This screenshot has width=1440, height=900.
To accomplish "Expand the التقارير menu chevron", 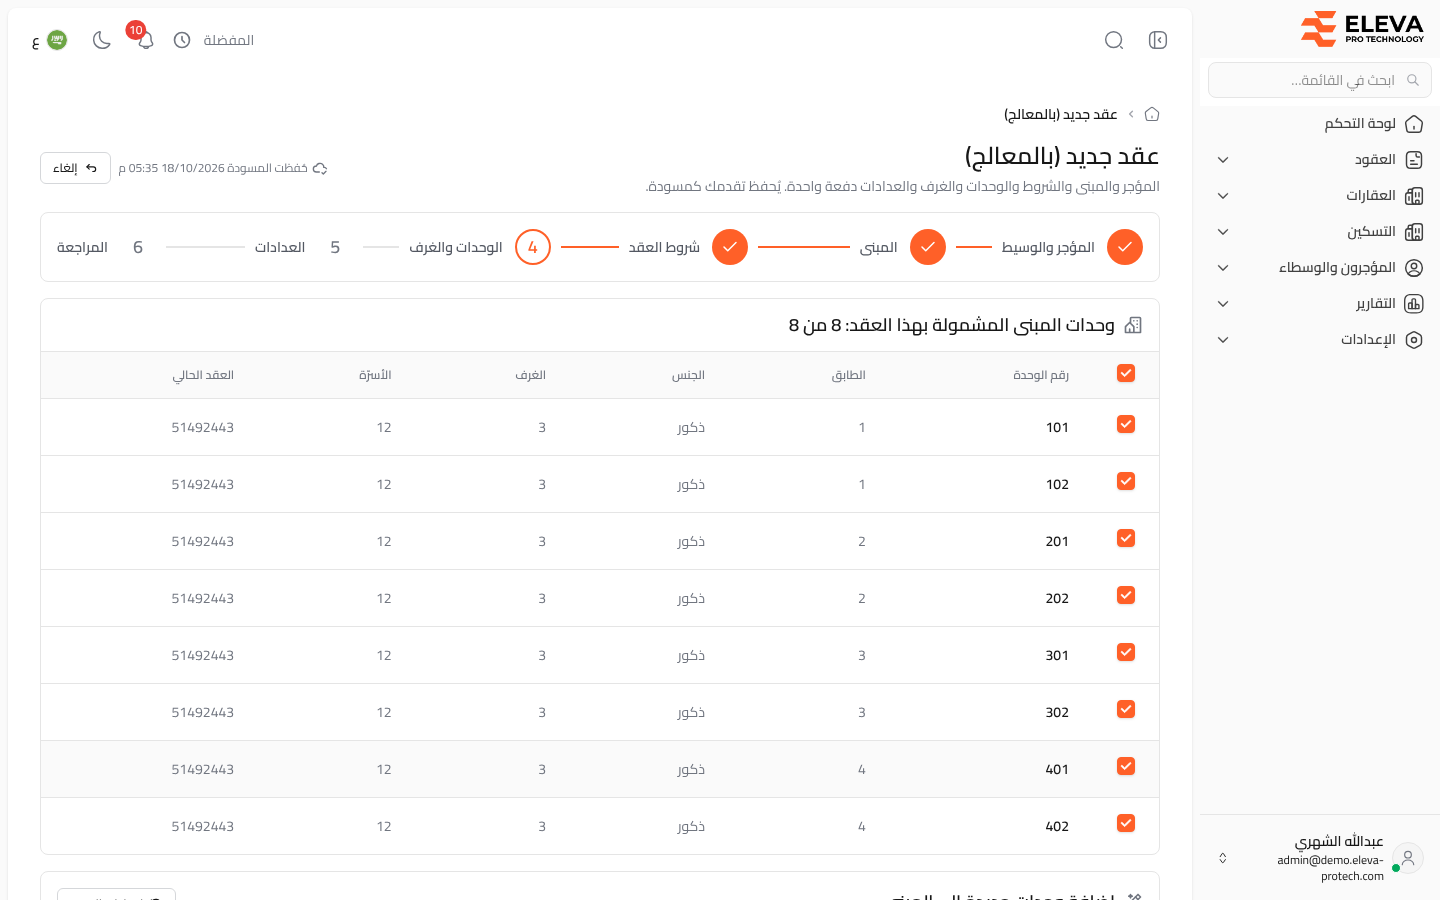I will click(x=1223, y=304).
